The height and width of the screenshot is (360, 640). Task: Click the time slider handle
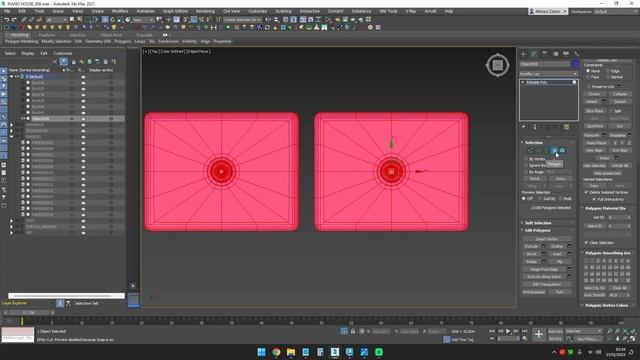[x=29, y=312]
